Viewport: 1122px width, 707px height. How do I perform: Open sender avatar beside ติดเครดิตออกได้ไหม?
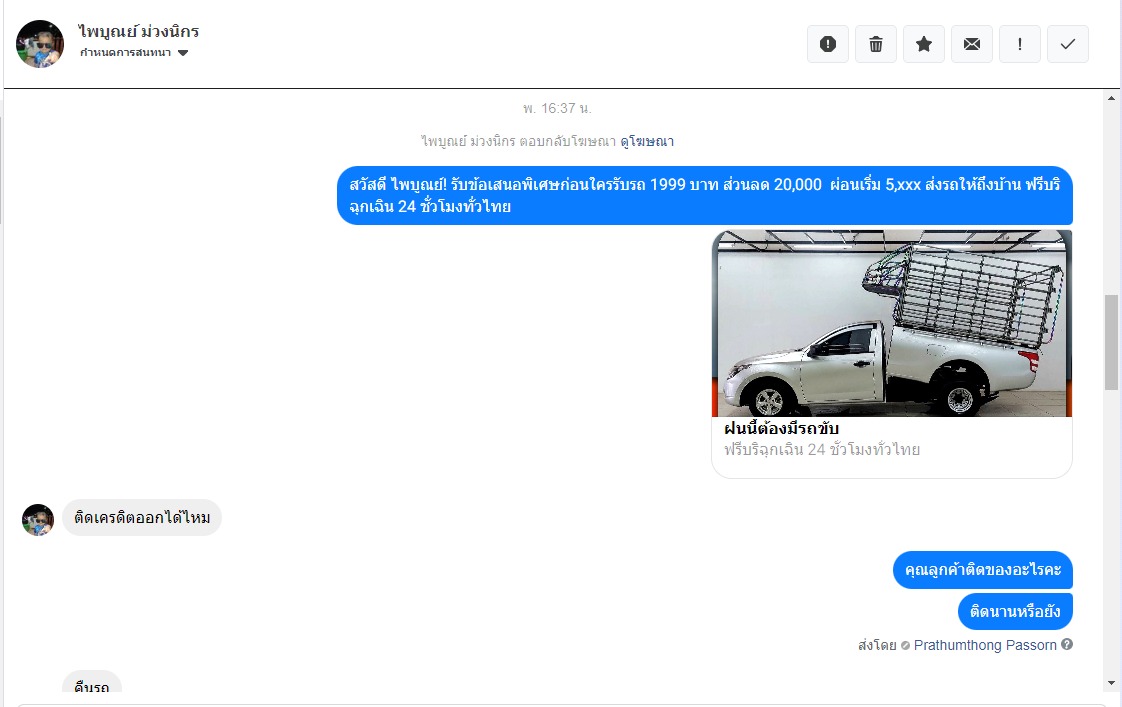38,520
